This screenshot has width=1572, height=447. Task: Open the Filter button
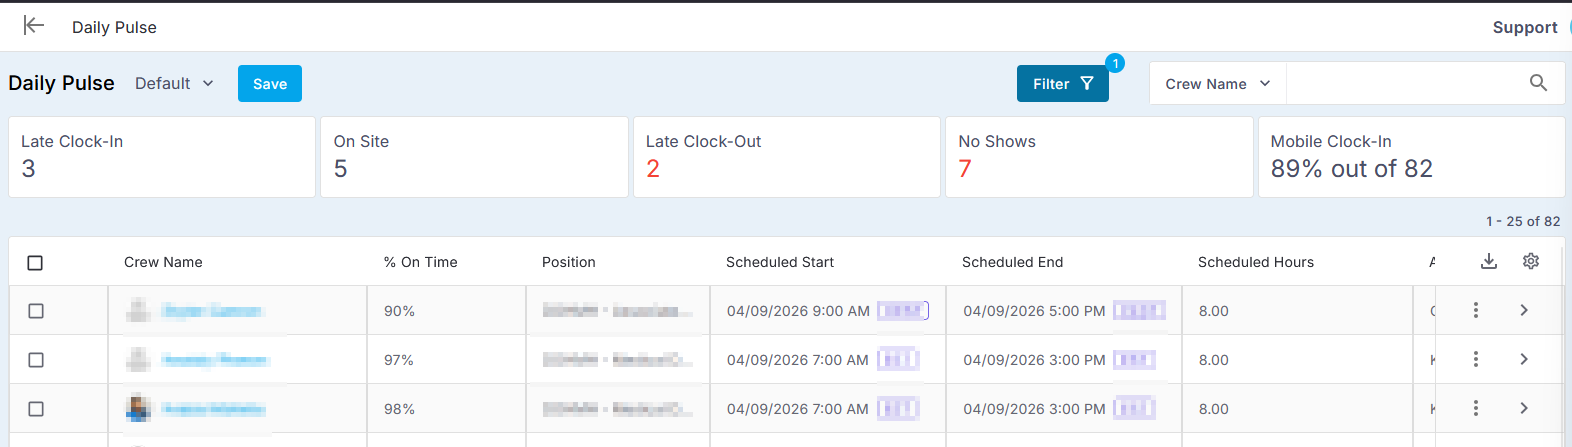[x=1063, y=84]
